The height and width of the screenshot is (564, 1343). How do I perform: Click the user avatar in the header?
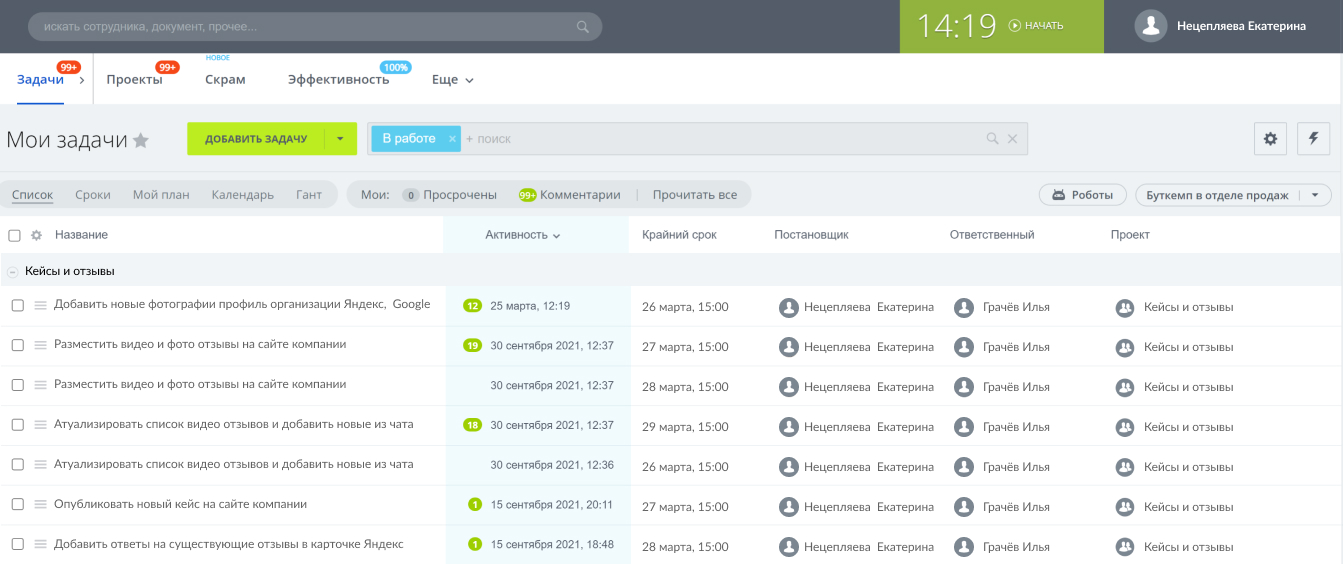click(1151, 27)
